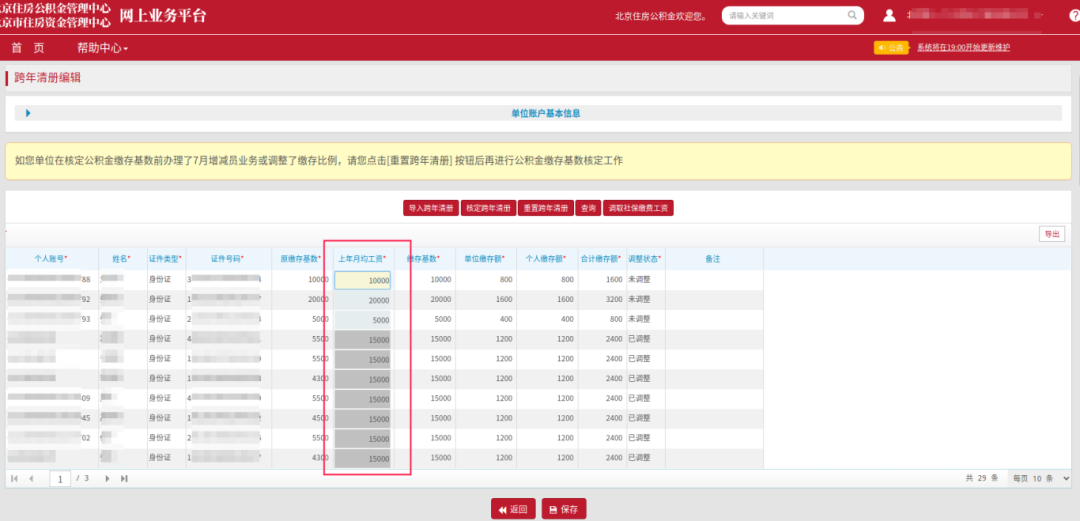Click the 网上业务平台 header title
1080x521 pixels.
(163, 16)
